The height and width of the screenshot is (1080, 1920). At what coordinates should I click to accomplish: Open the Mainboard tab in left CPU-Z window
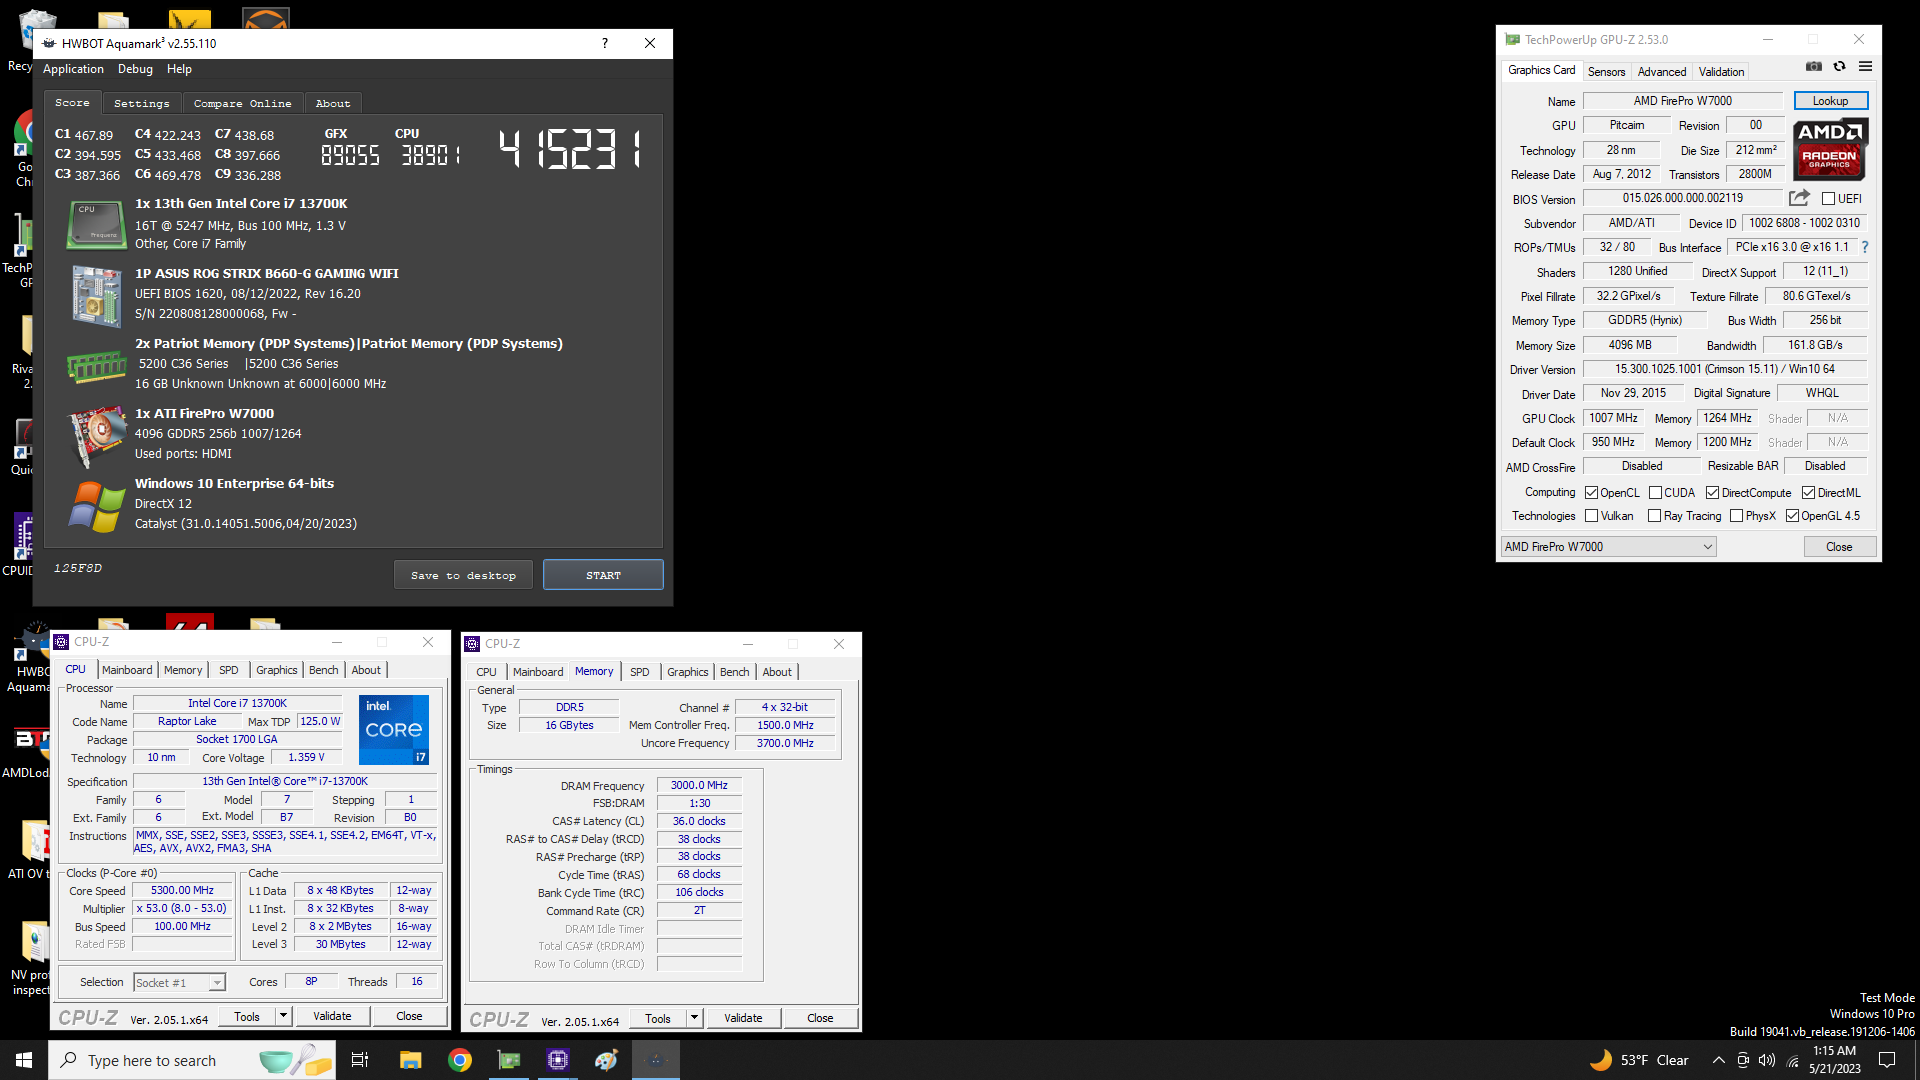coord(127,670)
